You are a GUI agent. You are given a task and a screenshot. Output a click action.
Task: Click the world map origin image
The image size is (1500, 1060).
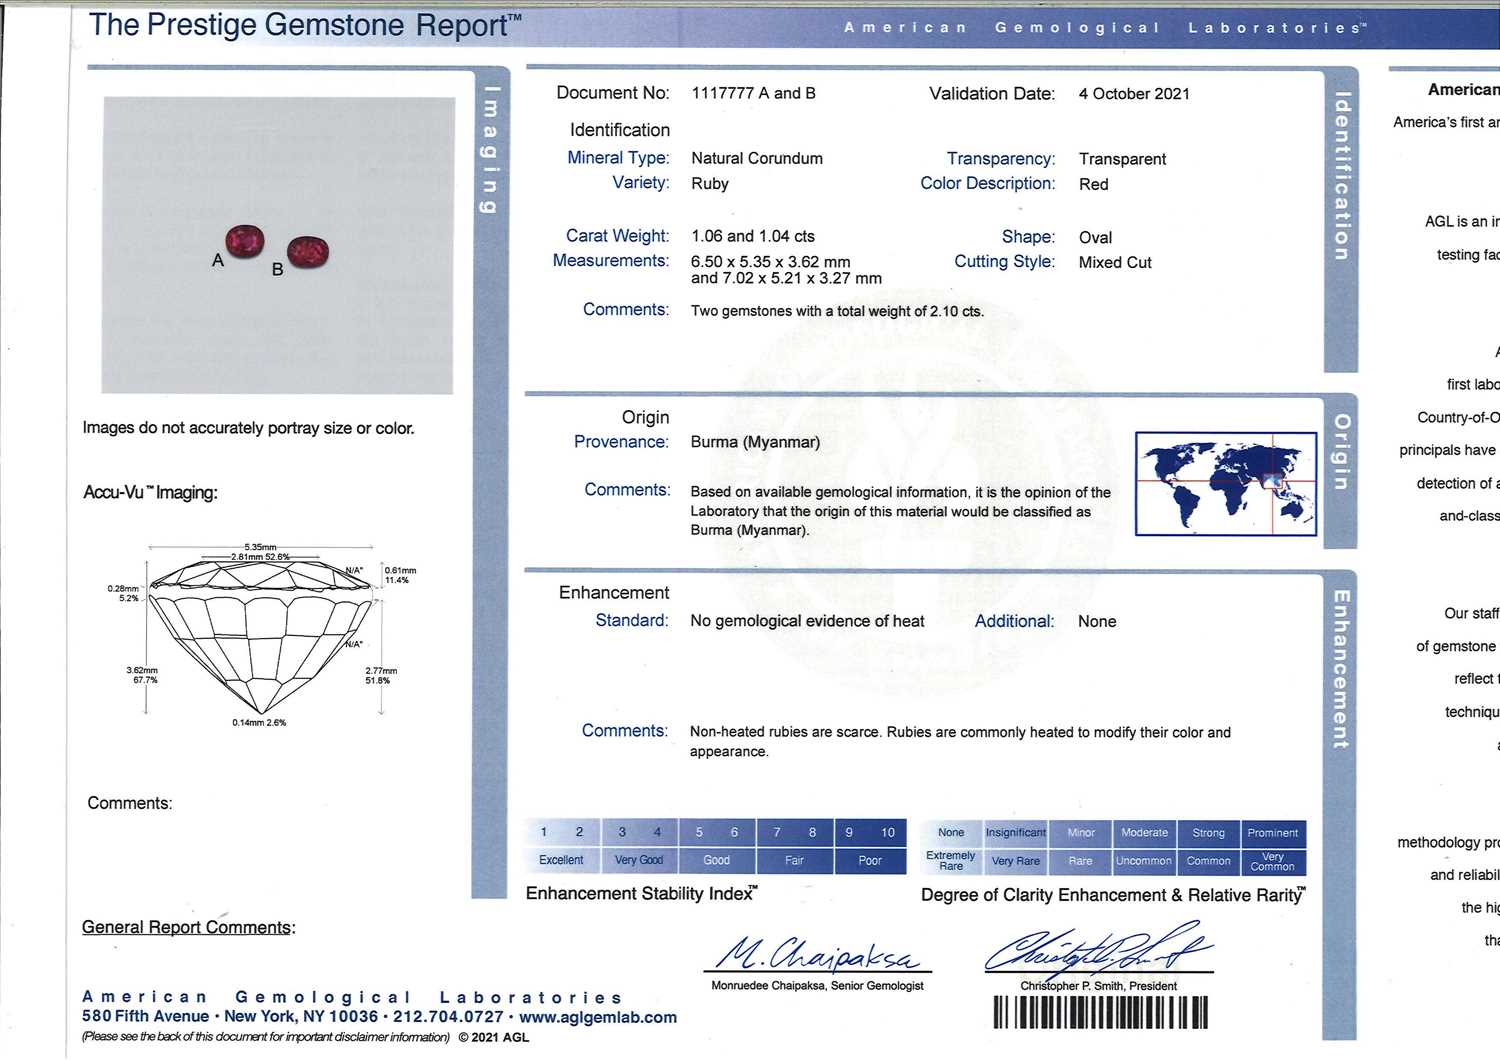tap(1226, 484)
